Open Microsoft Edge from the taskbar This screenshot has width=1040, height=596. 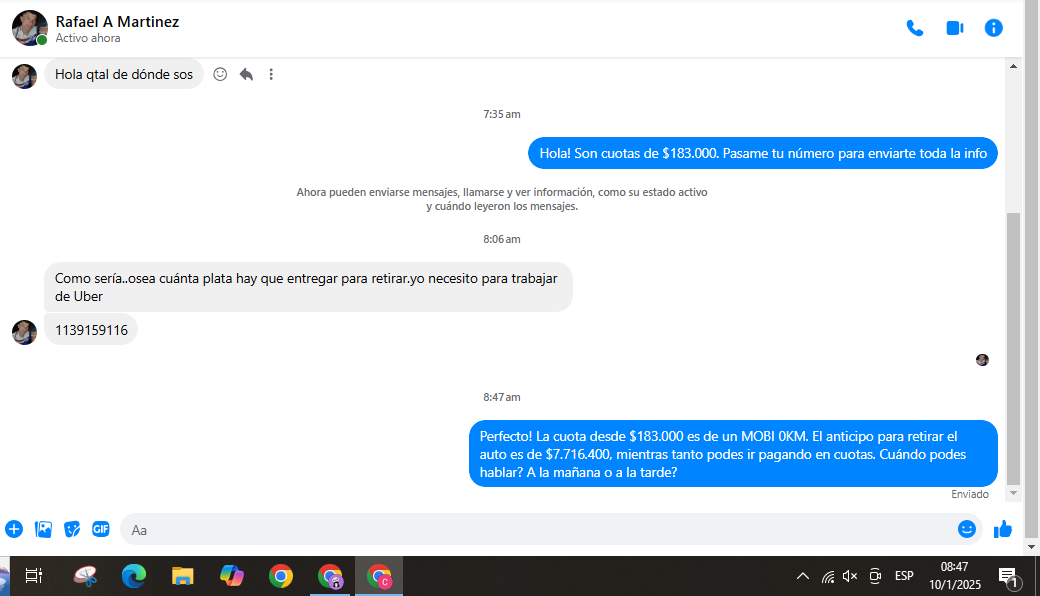point(133,576)
